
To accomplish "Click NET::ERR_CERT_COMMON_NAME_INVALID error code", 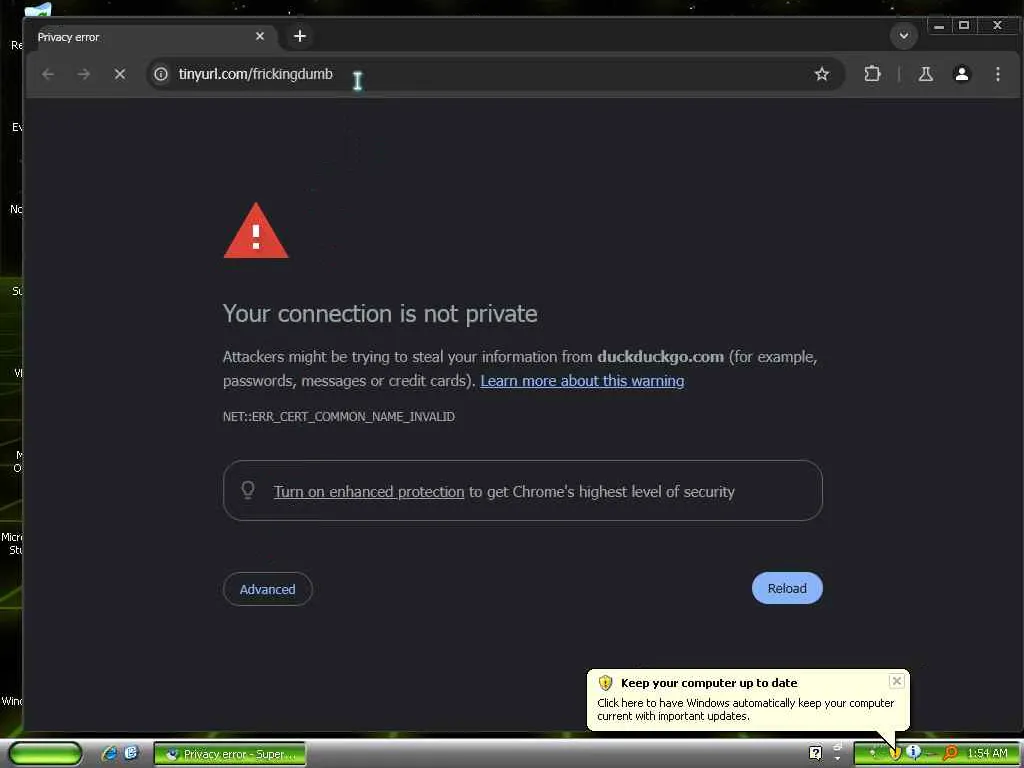I will tap(339, 417).
